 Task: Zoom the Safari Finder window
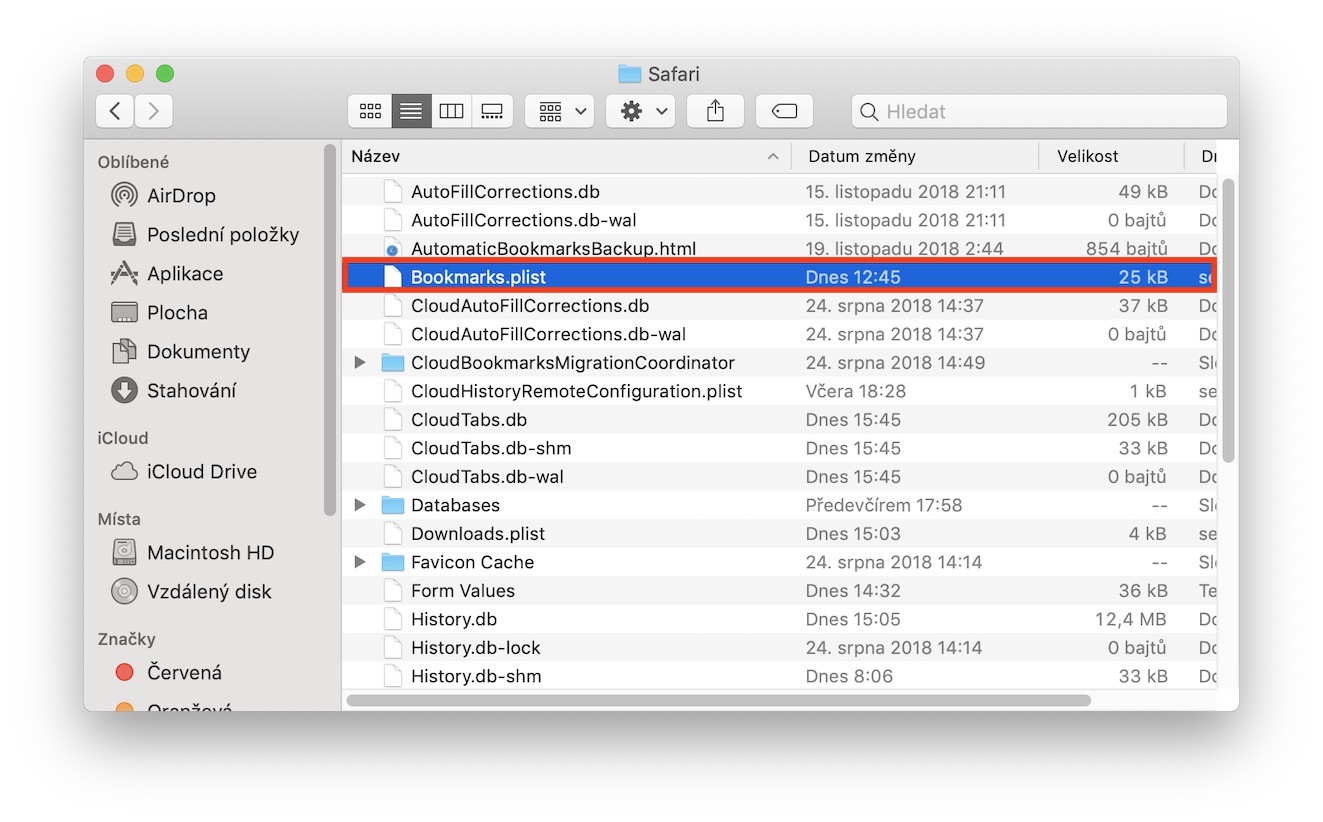click(165, 74)
